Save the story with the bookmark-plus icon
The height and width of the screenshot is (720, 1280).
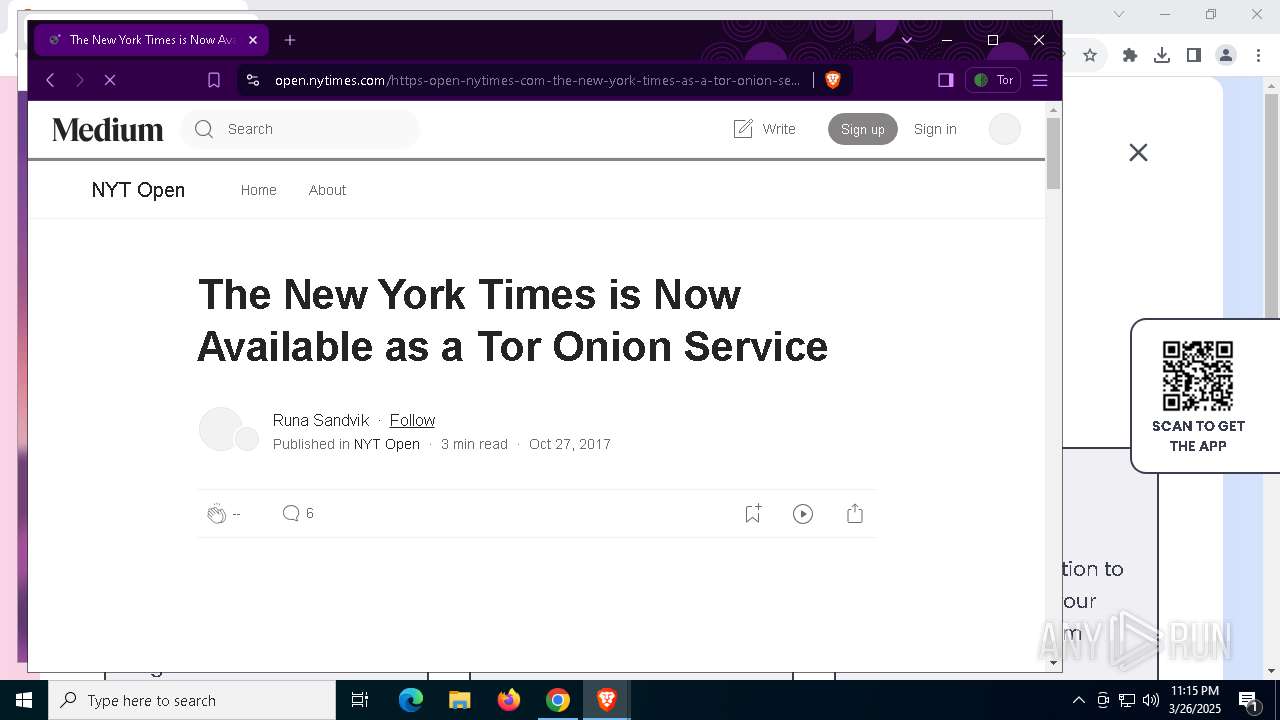[753, 513]
